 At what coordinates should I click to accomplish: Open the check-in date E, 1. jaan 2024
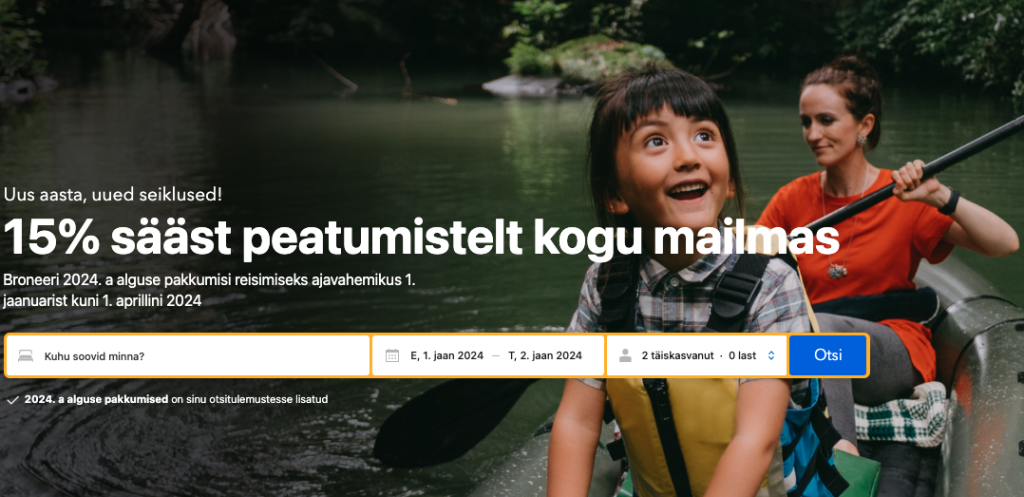[x=447, y=356]
